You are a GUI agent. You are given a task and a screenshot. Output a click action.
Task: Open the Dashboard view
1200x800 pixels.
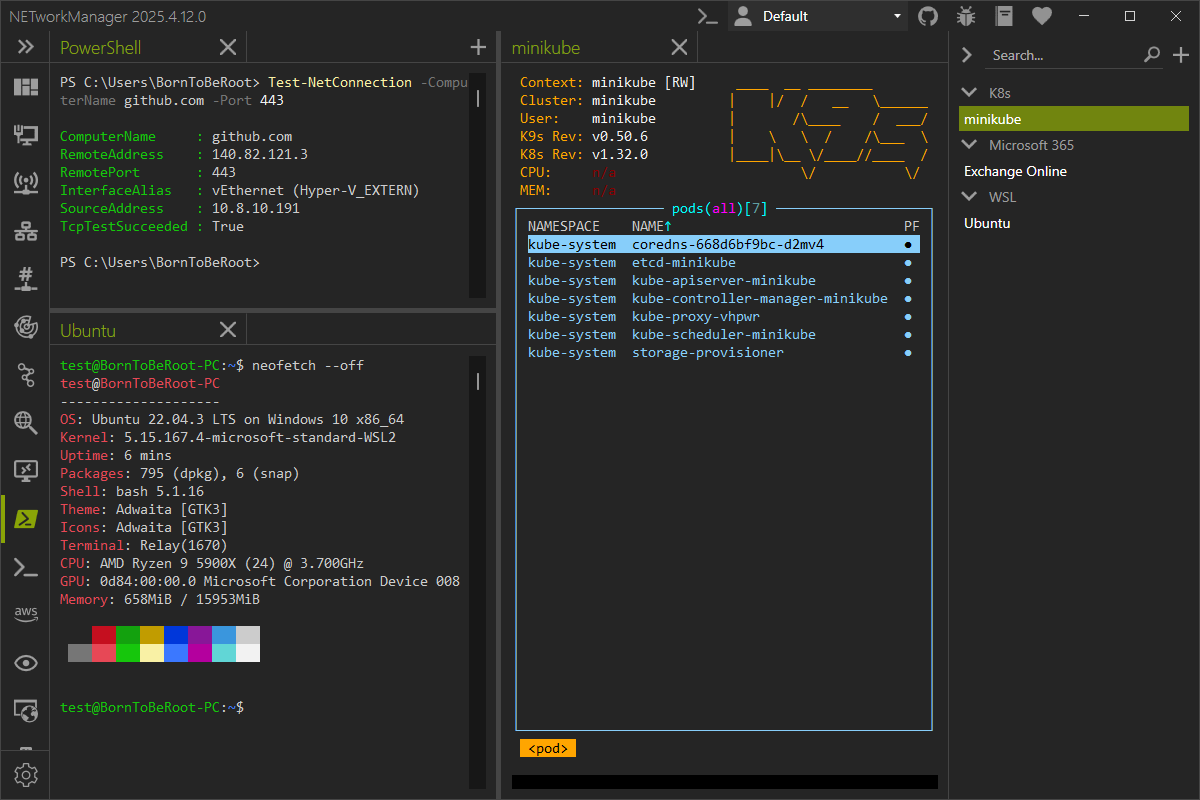tap(25, 87)
